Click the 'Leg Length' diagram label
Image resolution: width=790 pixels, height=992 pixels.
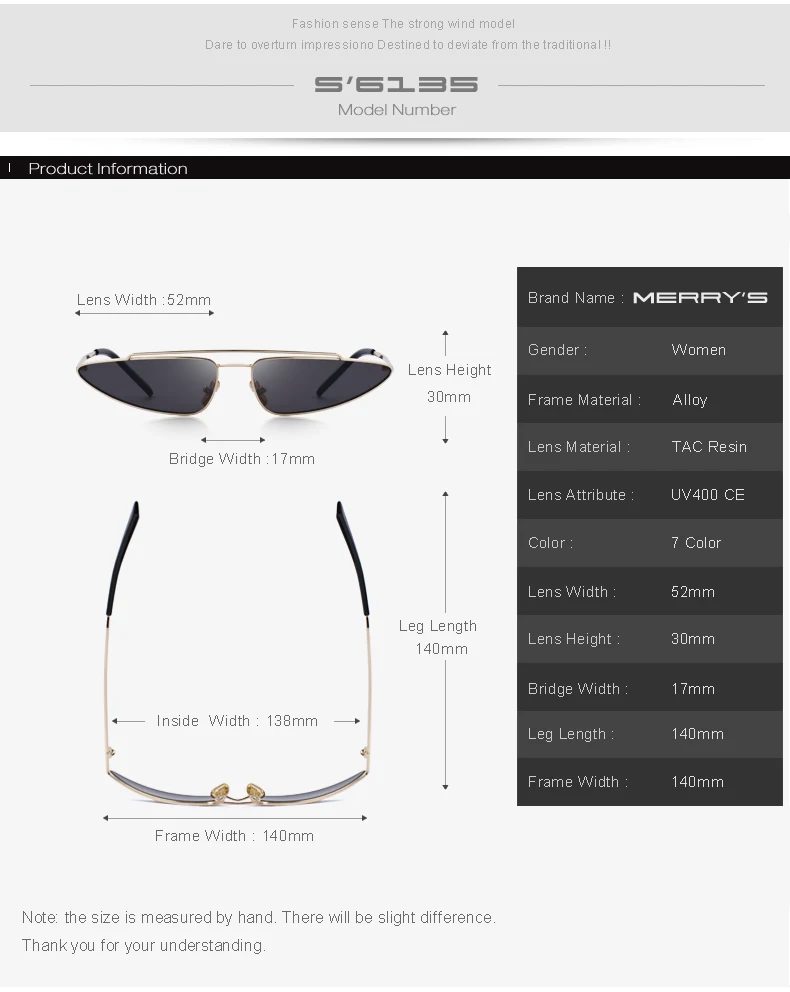click(438, 626)
